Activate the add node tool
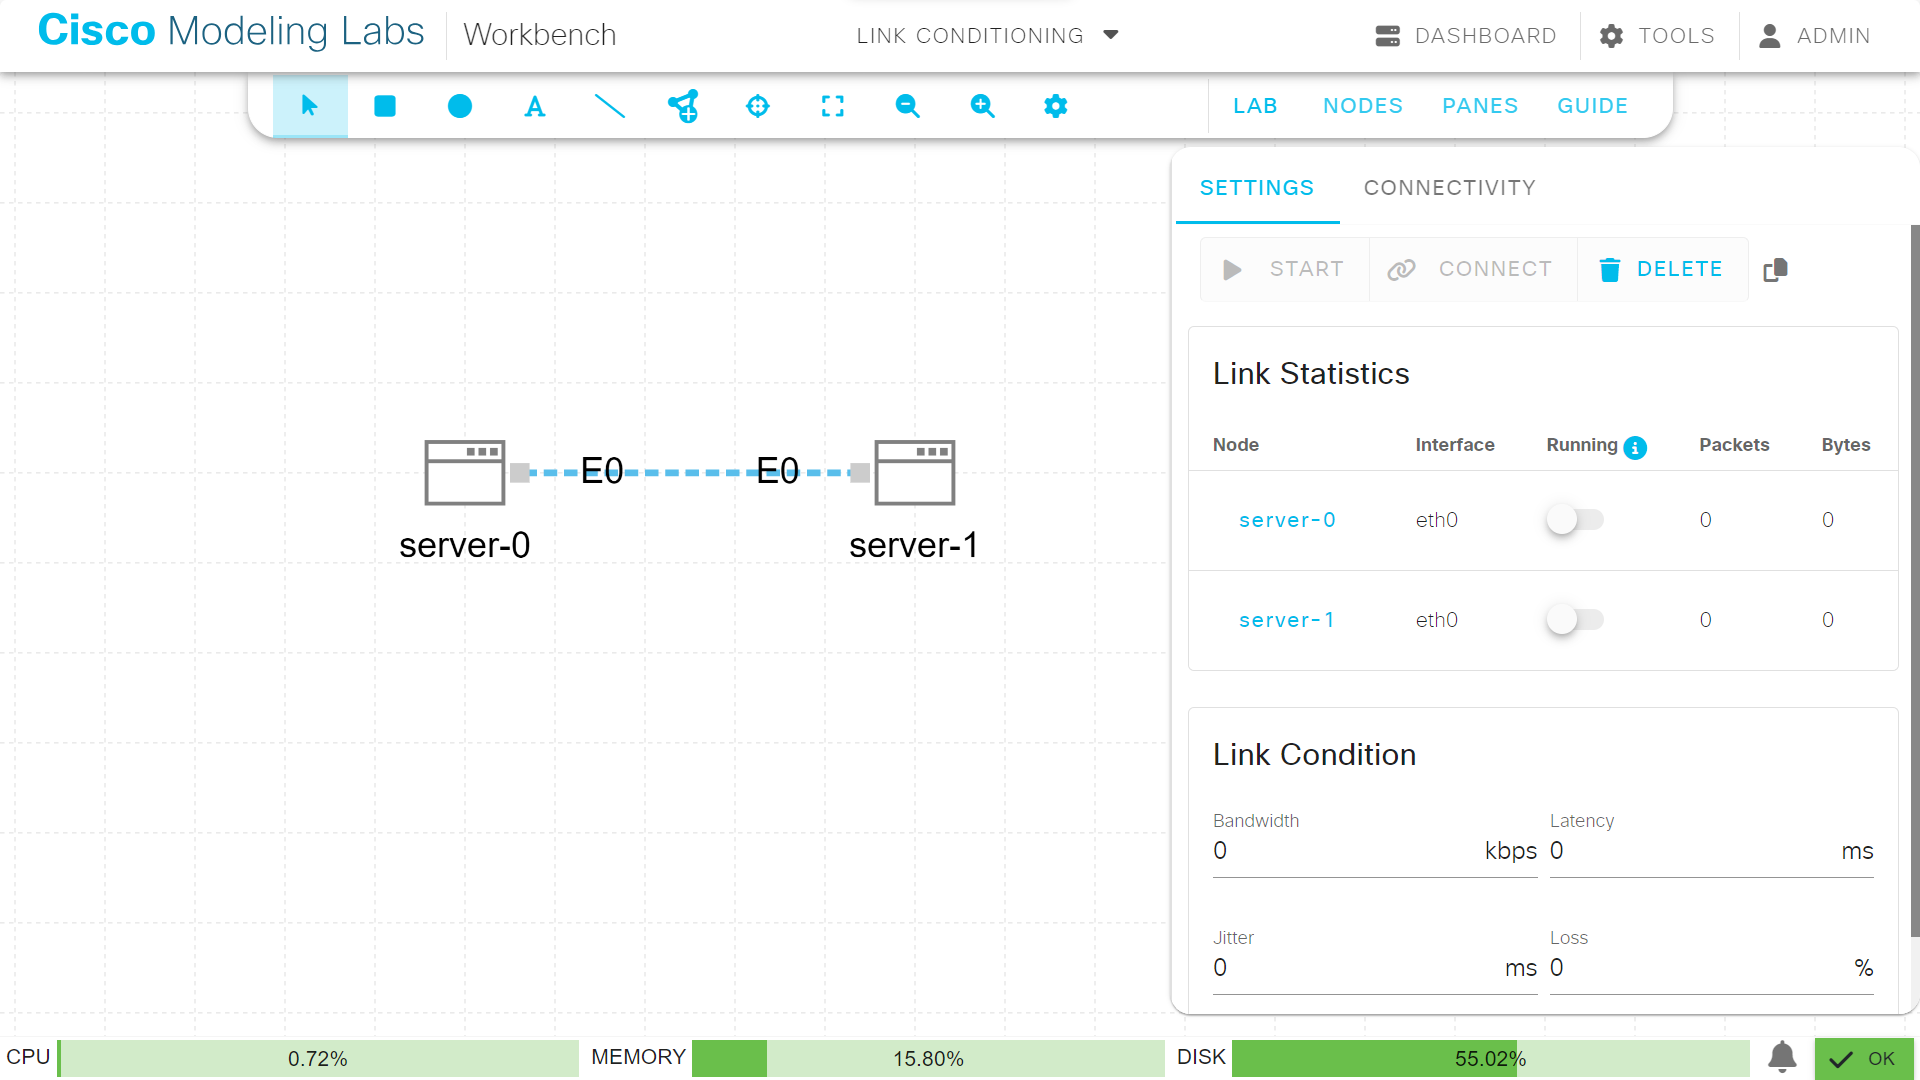 point(684,106)
